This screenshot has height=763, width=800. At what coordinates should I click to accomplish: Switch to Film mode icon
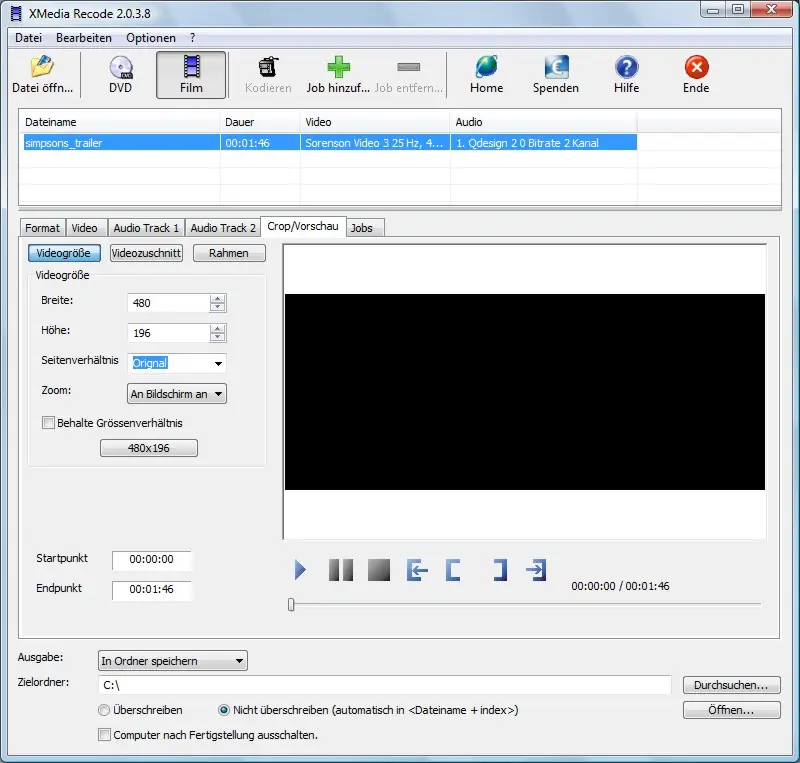pos(190,73)
